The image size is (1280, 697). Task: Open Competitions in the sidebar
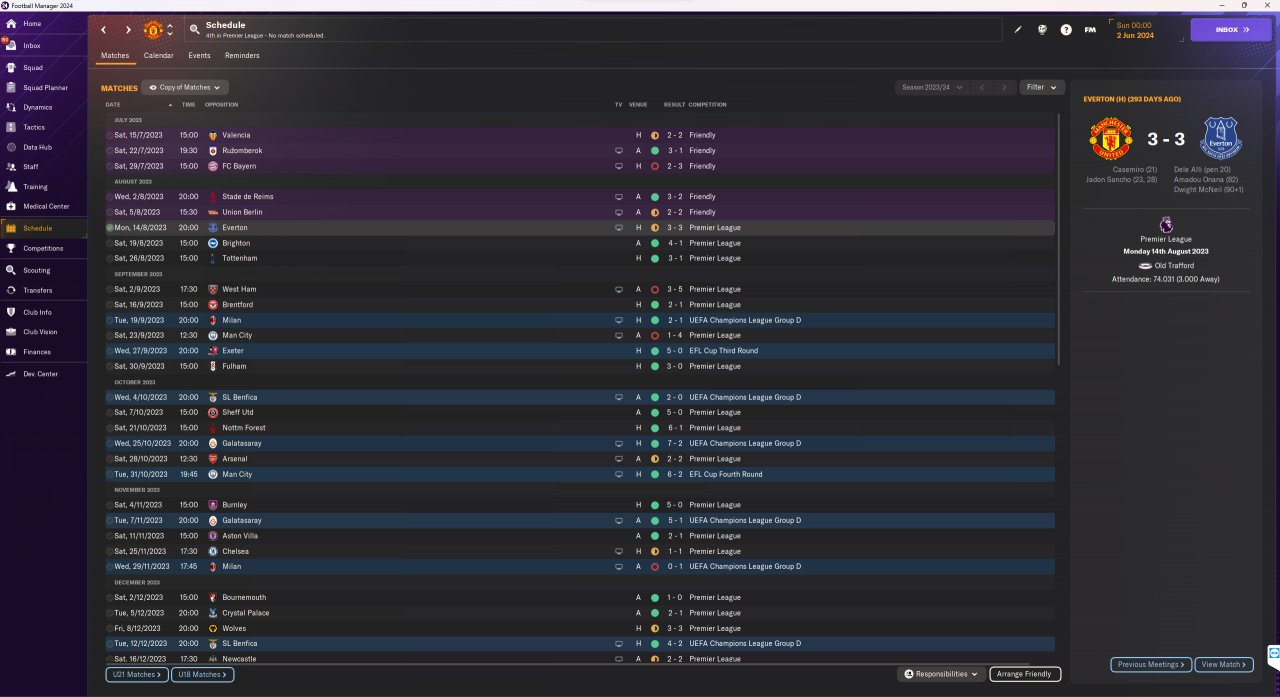(43, 248)
